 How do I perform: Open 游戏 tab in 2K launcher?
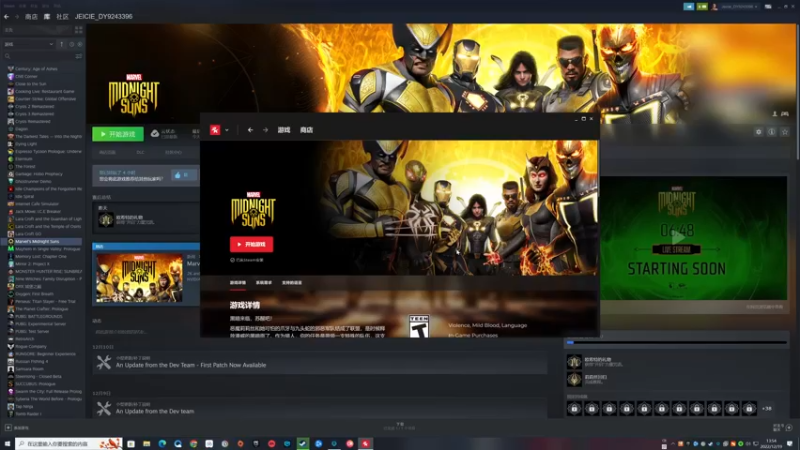284,130
